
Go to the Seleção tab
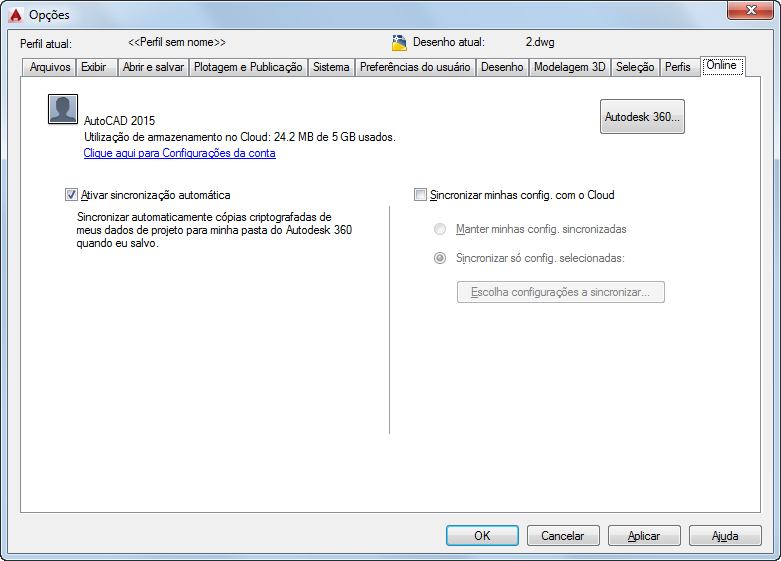click(635, 67)
